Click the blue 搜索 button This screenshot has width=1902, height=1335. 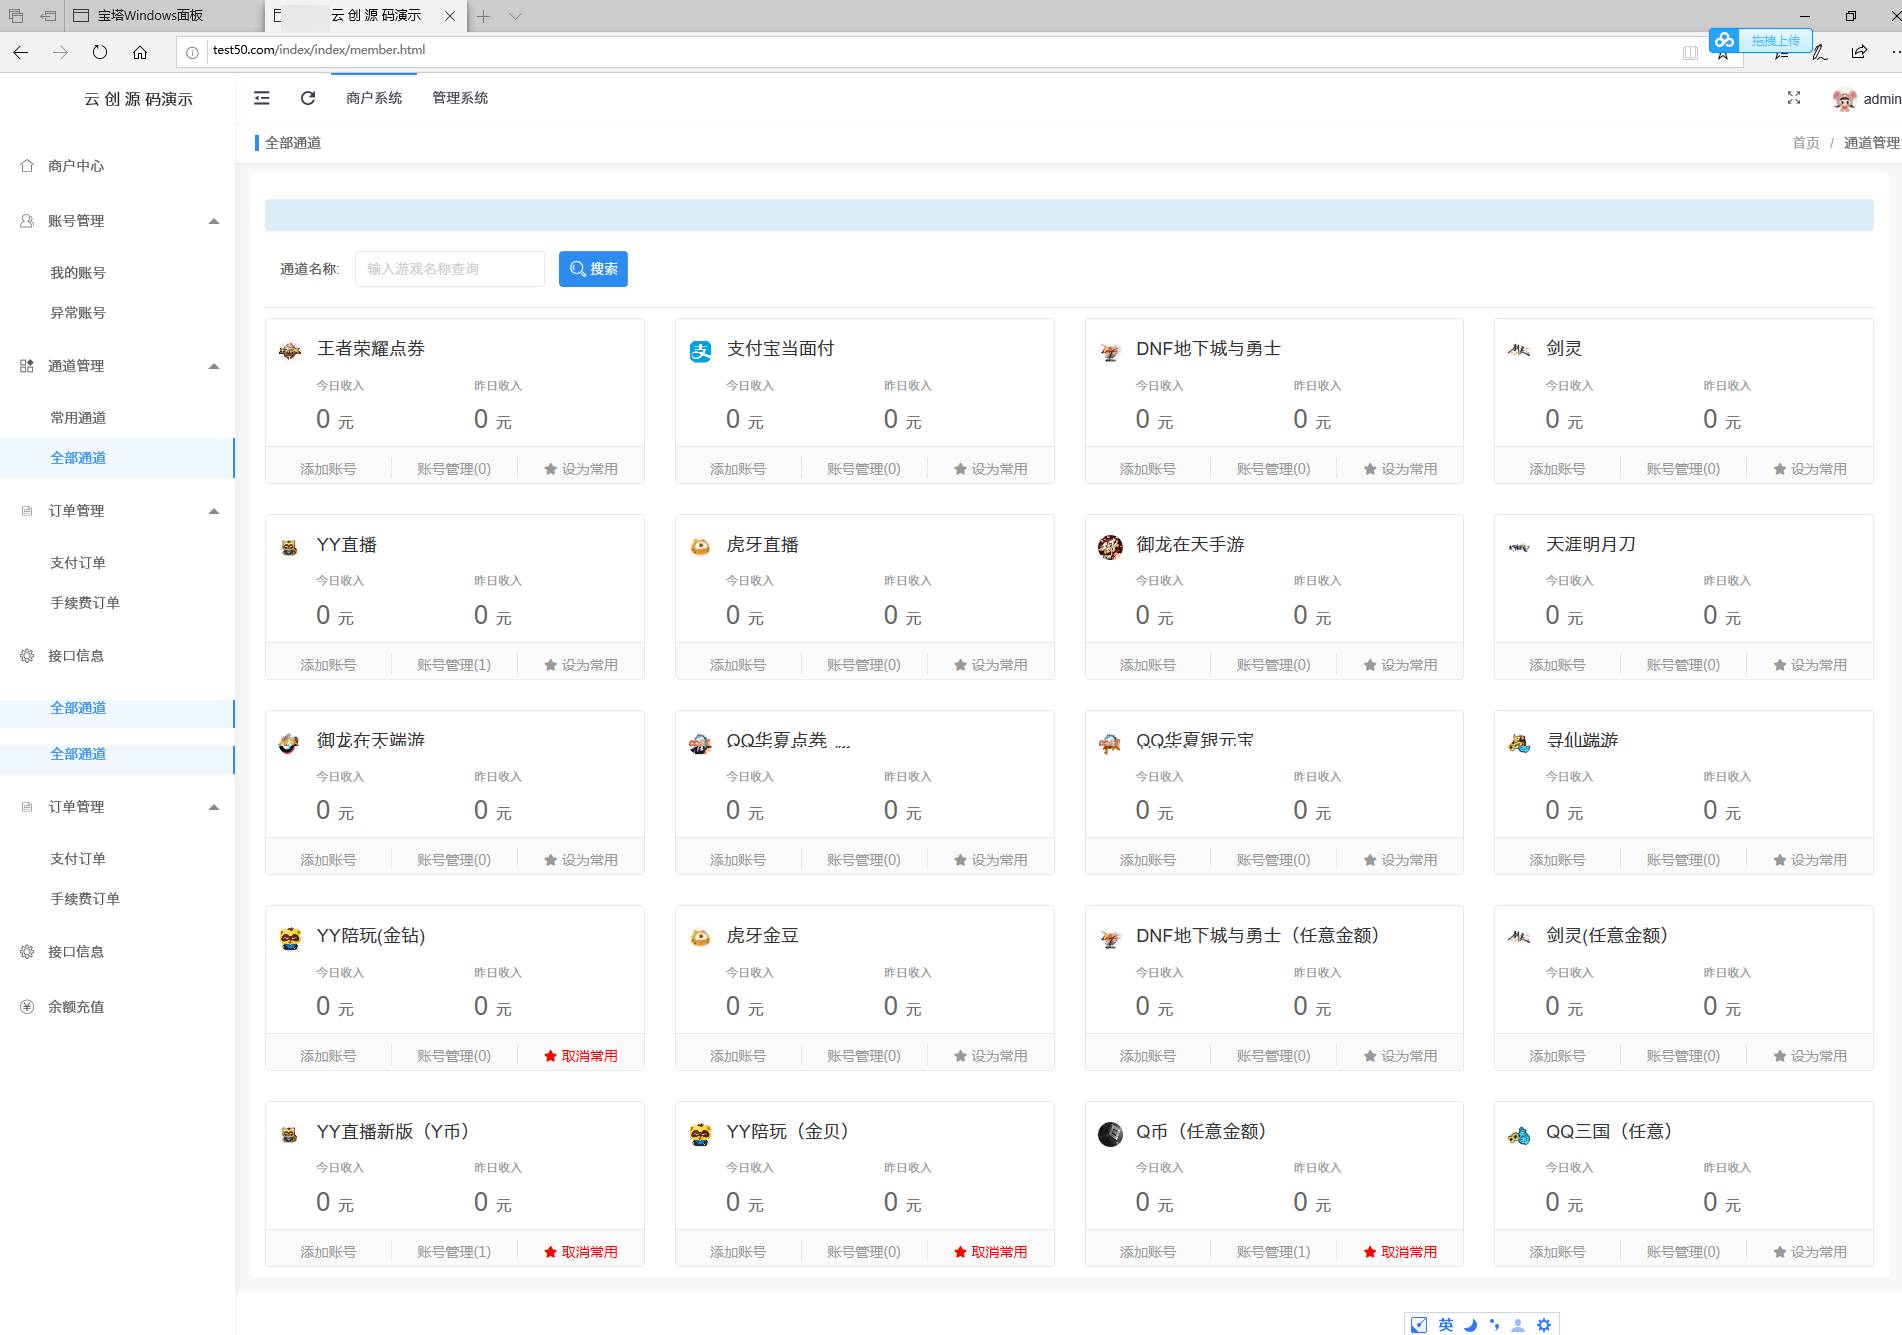pos(593,269)
